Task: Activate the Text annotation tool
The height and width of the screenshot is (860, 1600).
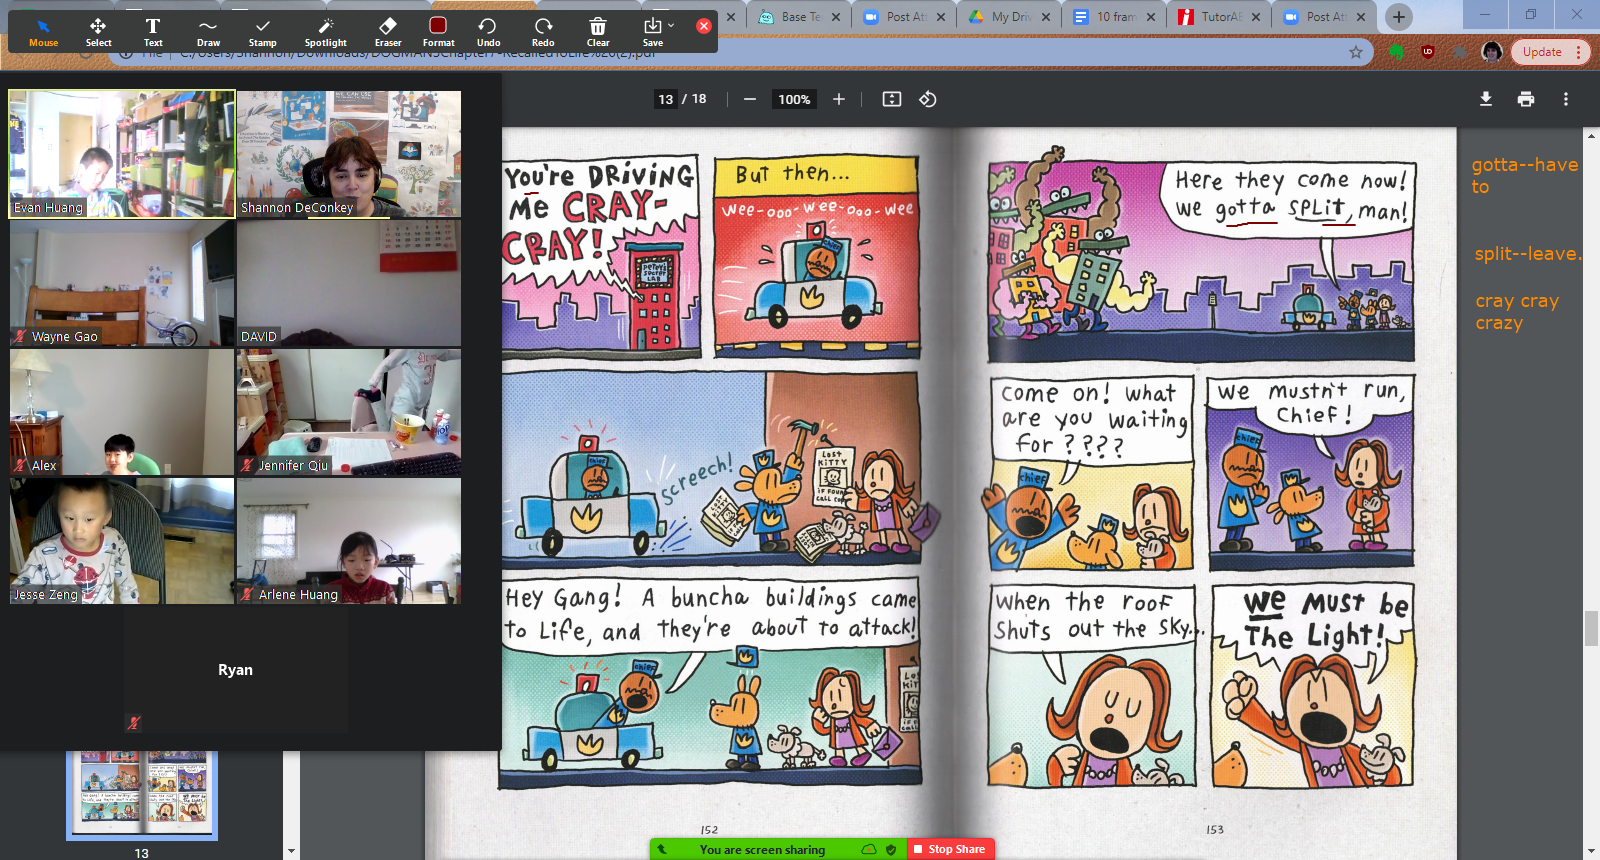Action: pos(153,32)
